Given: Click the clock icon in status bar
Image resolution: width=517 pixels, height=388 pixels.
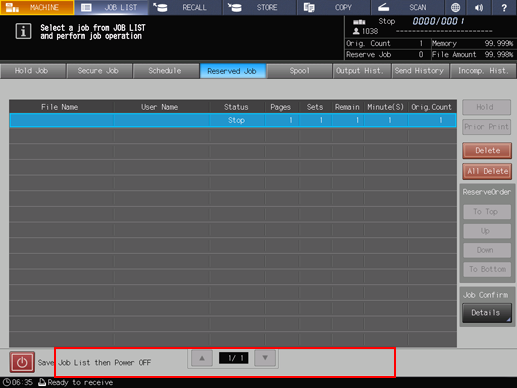Looking at the screenshot, I should [x=6, y=382].
